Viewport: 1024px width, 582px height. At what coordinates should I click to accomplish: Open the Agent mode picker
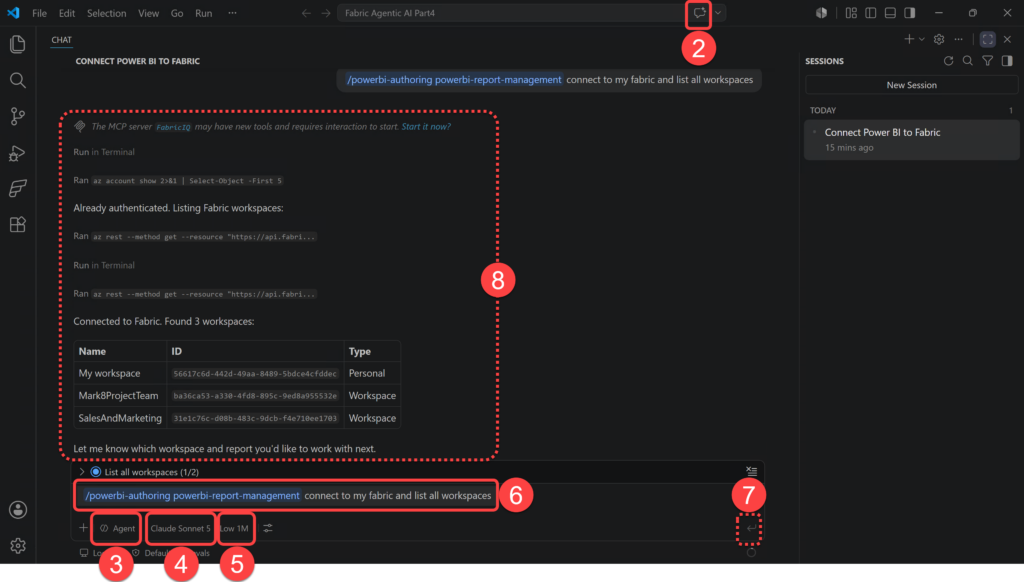118,528
